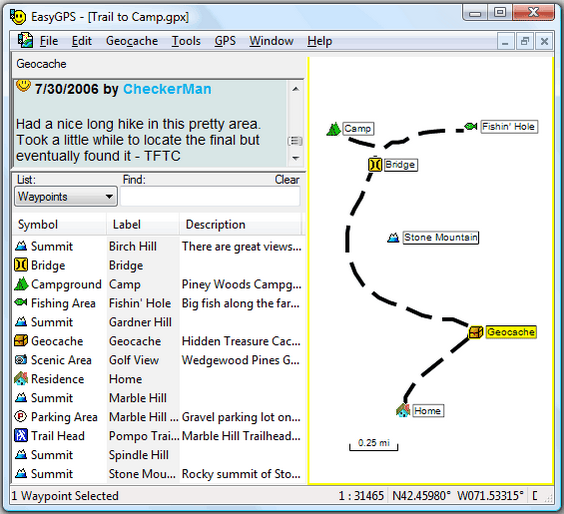The height and width of the screenshot is (514, 564).
Task: Sort list by Symbol column header
Action: (59, 224)
